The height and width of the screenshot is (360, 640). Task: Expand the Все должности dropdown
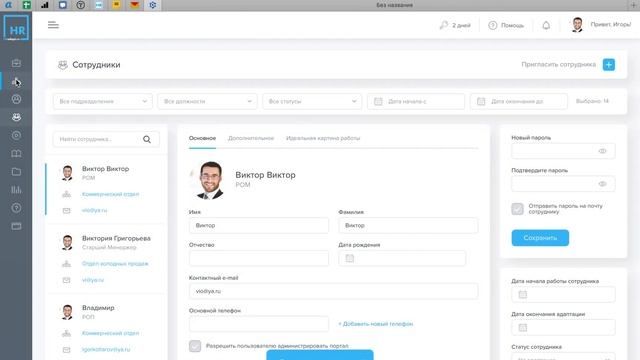[207, 101]
